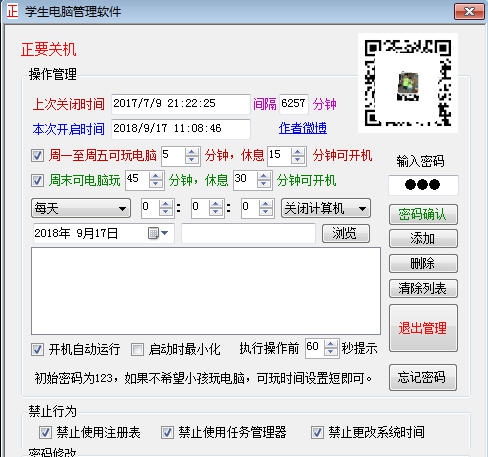Screen dimensions: 488x457
Task: Click 退出管理 button
Action: [423, 328]
